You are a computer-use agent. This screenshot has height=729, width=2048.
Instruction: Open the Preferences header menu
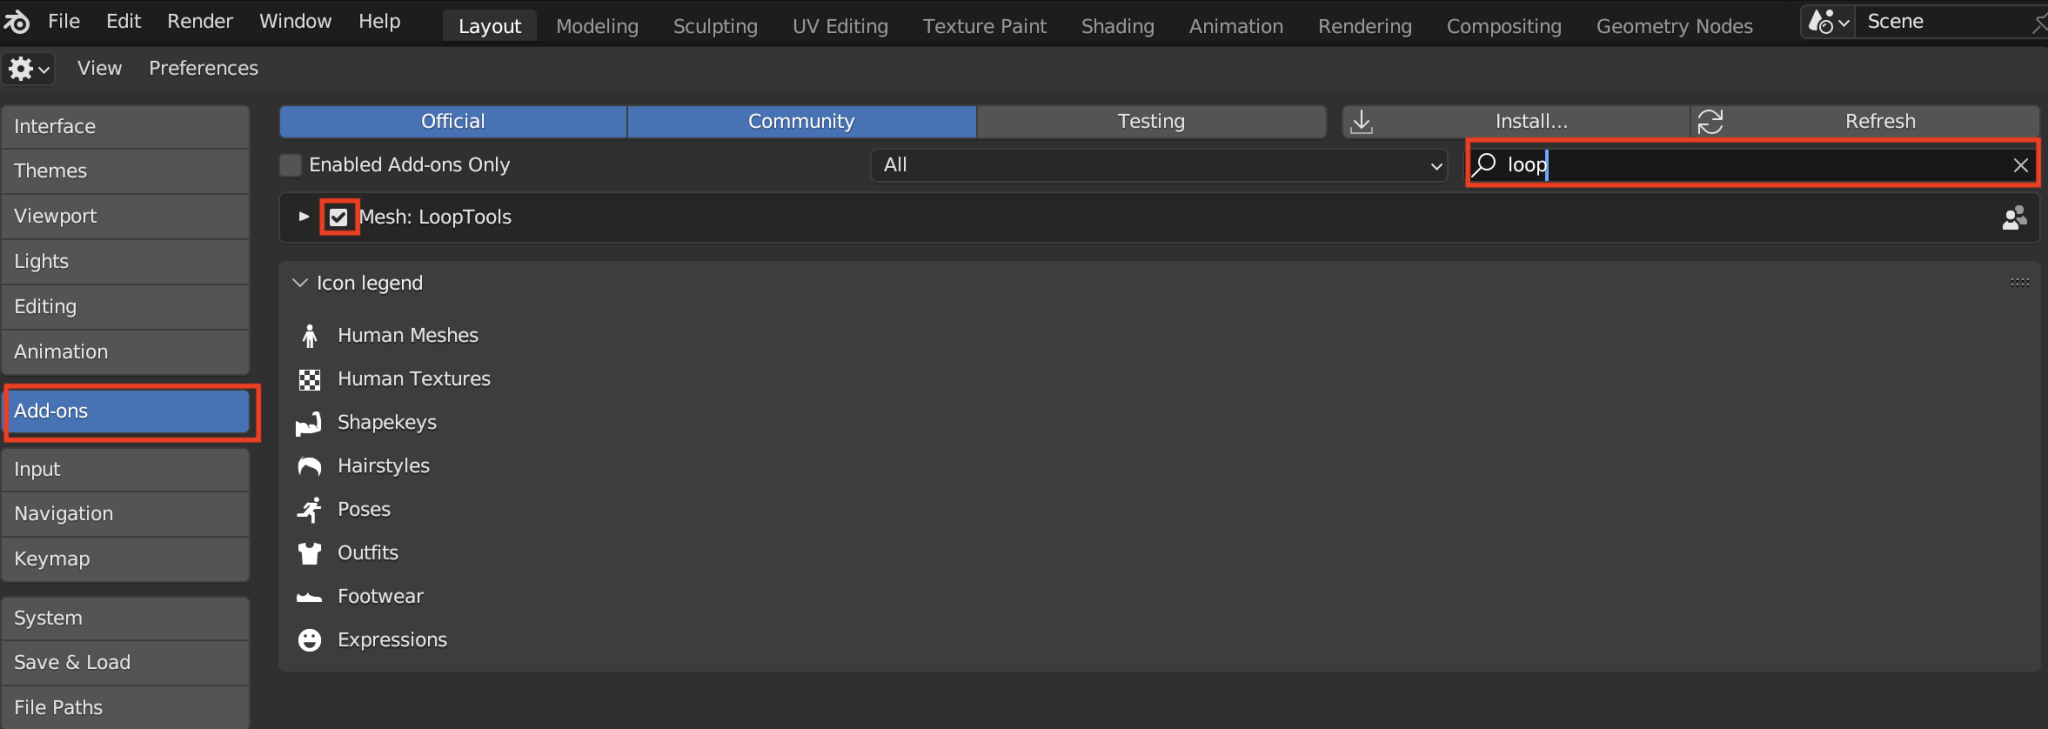(204, 68)
